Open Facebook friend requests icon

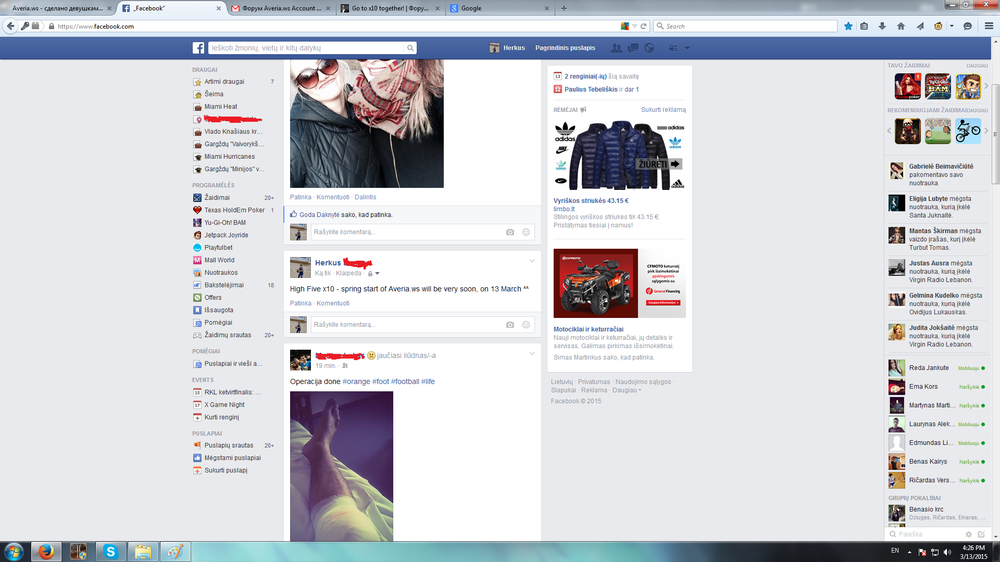coord(615,48)
